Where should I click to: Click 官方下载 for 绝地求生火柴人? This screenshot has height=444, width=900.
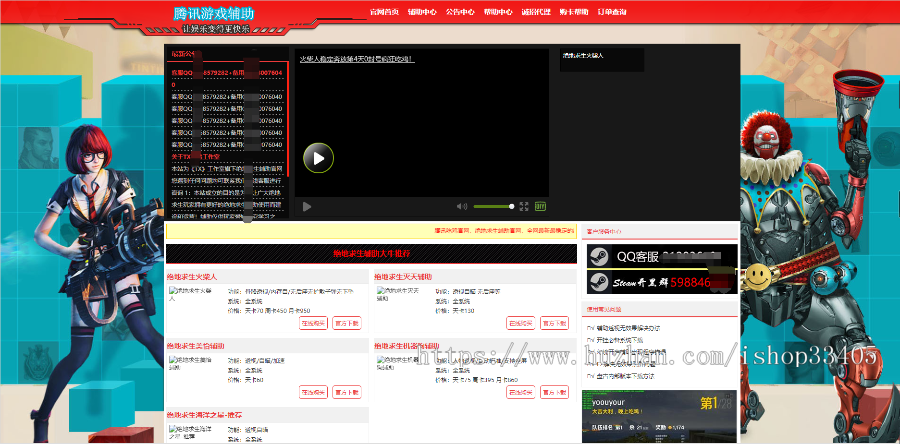pos(347,323)
